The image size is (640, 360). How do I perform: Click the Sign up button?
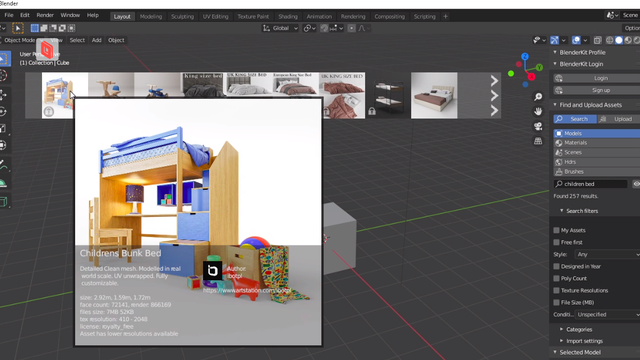tap(597, 90)
